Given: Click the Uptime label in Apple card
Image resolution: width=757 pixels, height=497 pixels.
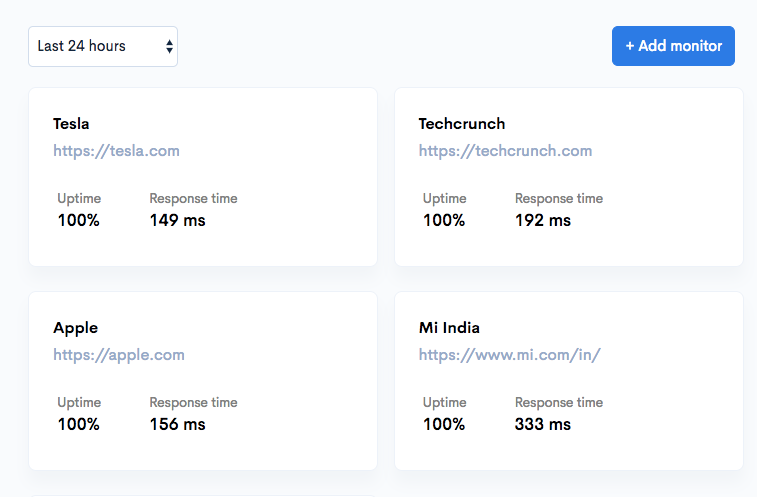Looking at the screenshot, I should (x=79, y=402).
